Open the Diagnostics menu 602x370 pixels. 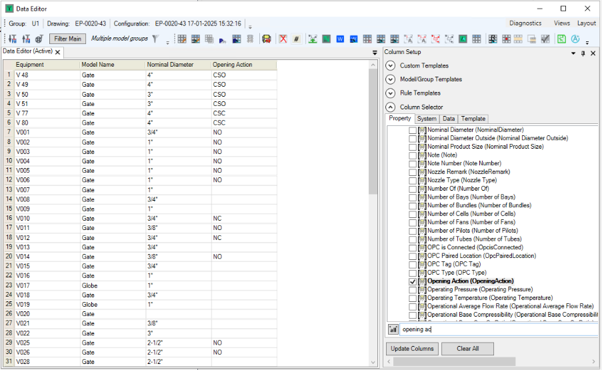click(x=525, y=23)
